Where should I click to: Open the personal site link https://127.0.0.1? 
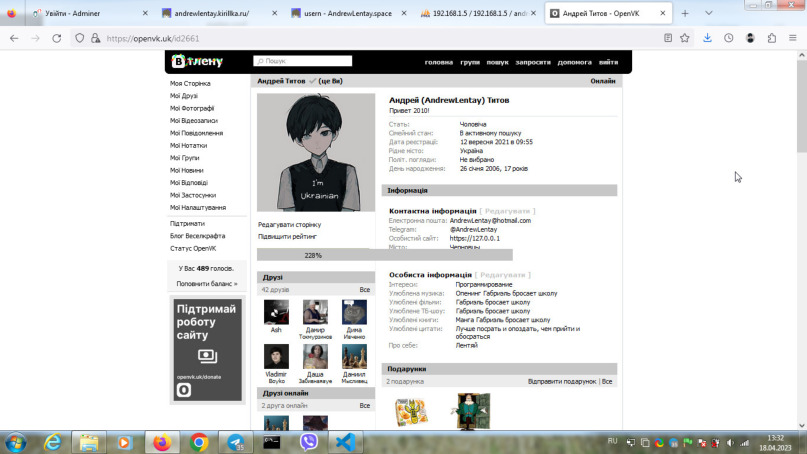pos(475,238)
